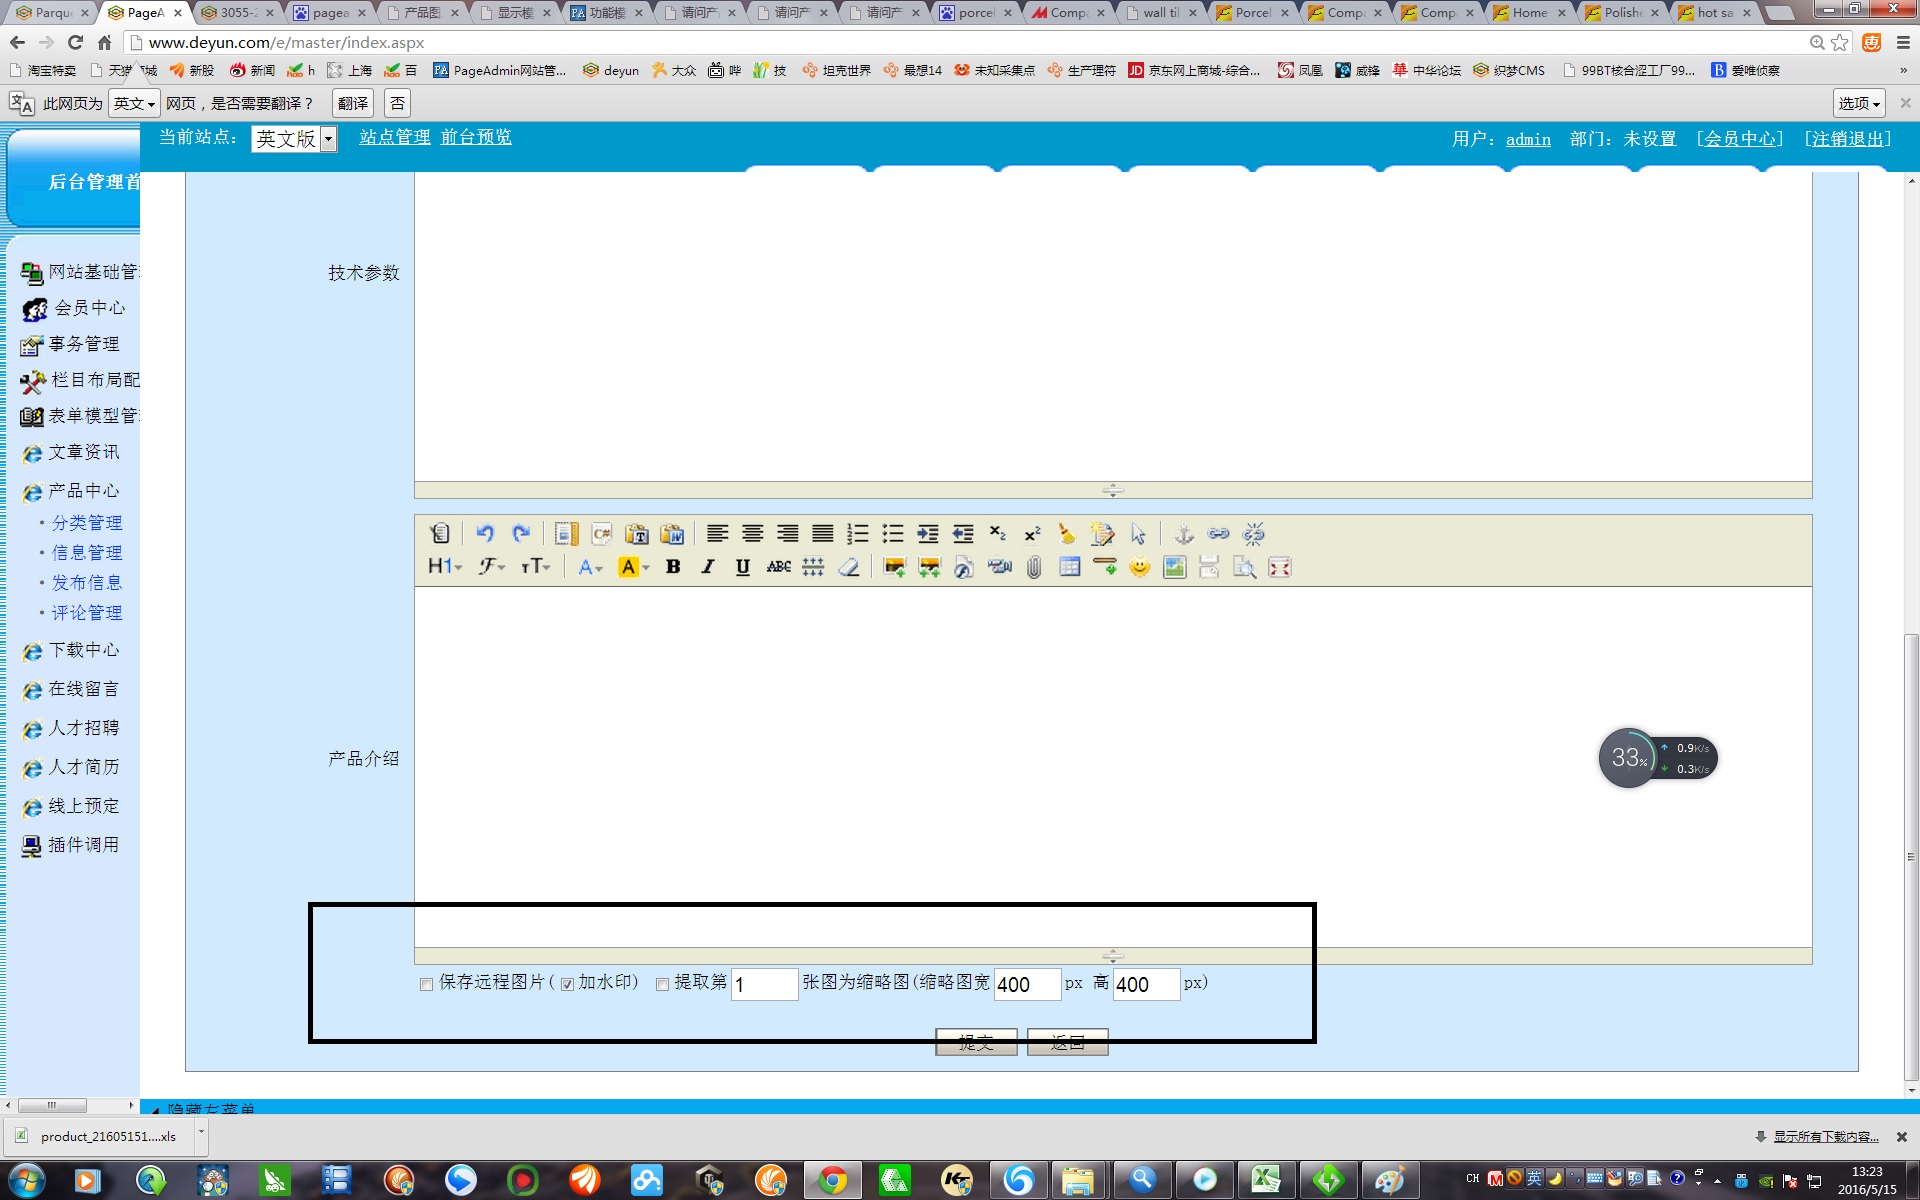
Task: Open the text background color dropdown
Action: [646, 568]
